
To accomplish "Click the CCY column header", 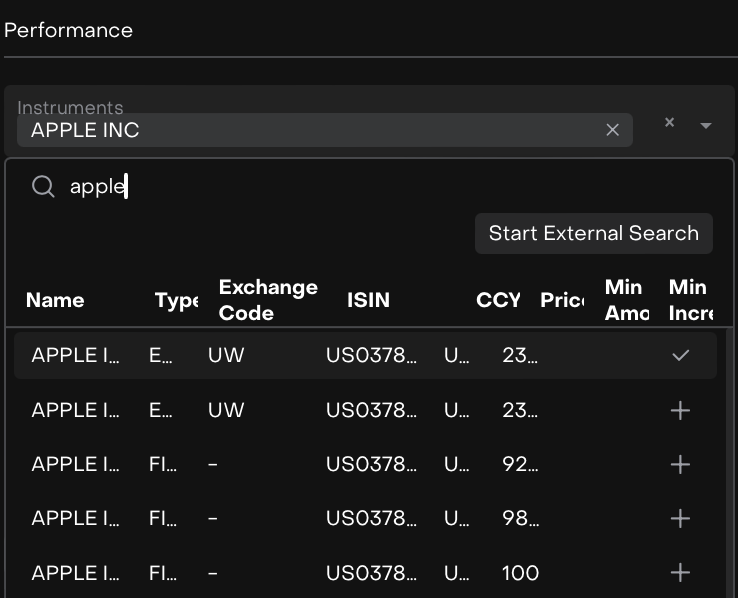I will 498,300.
